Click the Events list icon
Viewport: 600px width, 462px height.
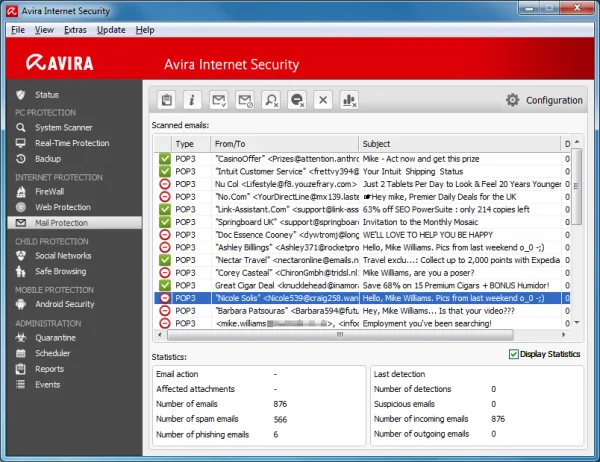21,384
